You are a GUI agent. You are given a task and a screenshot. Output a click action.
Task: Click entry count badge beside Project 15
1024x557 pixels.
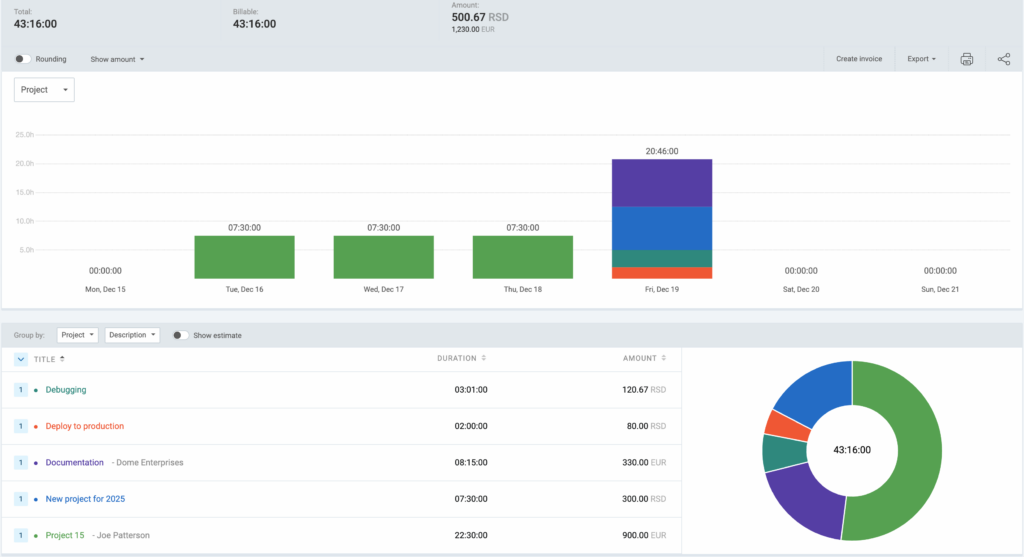pyautogui.click(x=20, y=535)
